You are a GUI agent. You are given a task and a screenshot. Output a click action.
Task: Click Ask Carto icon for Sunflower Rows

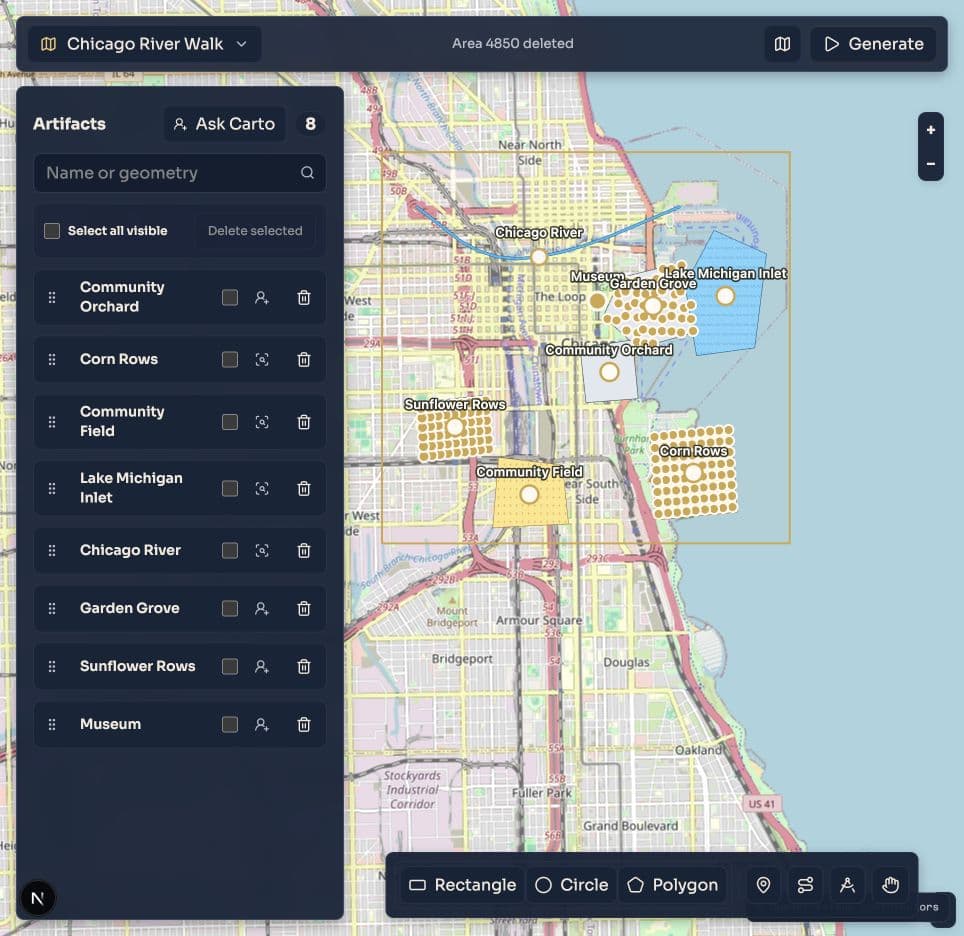pyautogui.click(x=262, y=666)
